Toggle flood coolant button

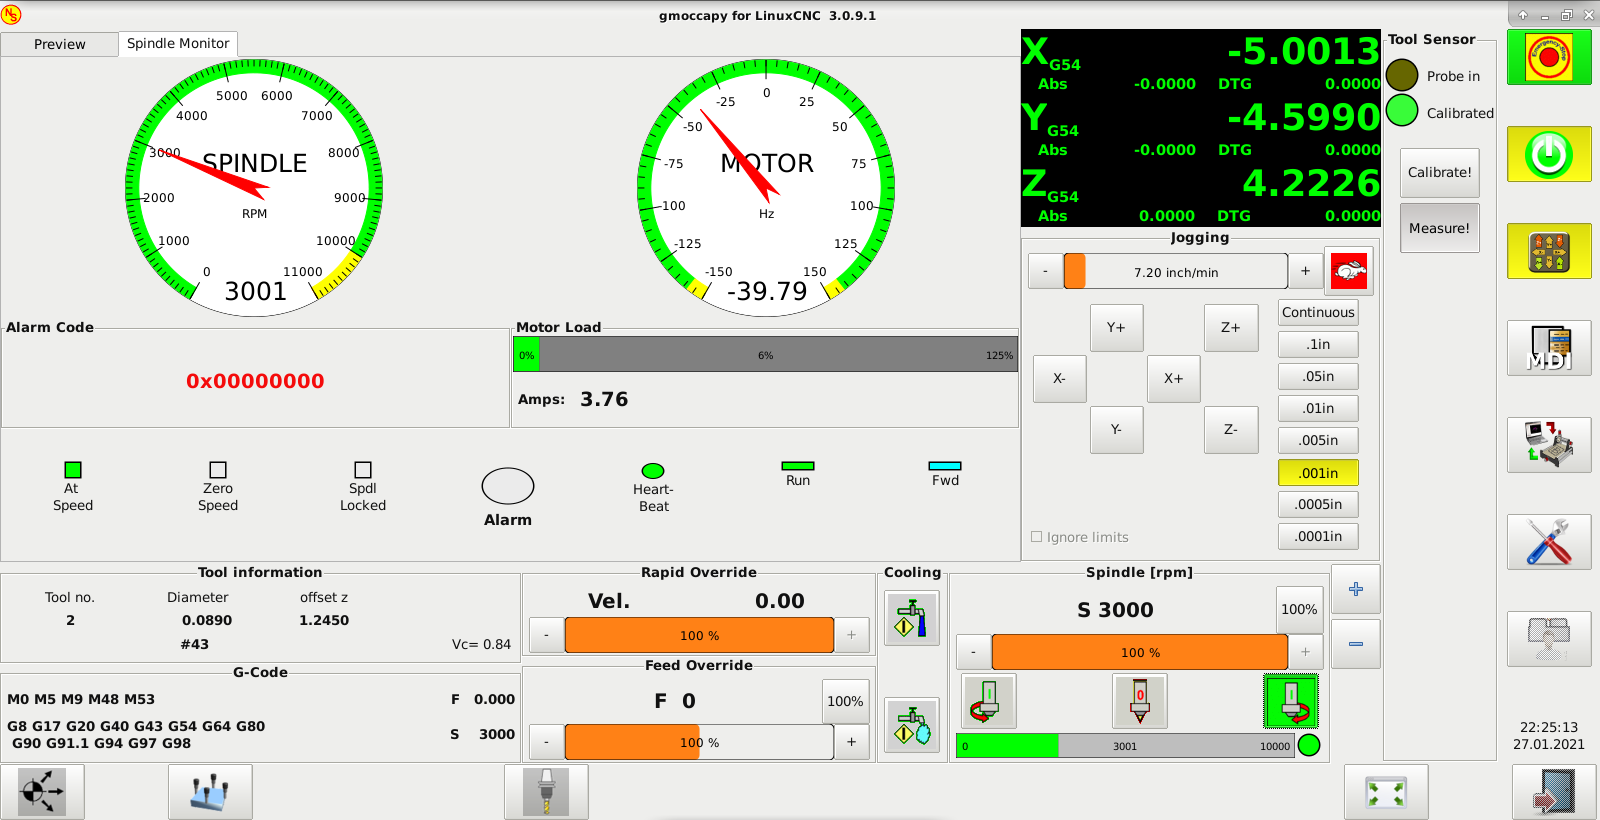tap(912, 618)
